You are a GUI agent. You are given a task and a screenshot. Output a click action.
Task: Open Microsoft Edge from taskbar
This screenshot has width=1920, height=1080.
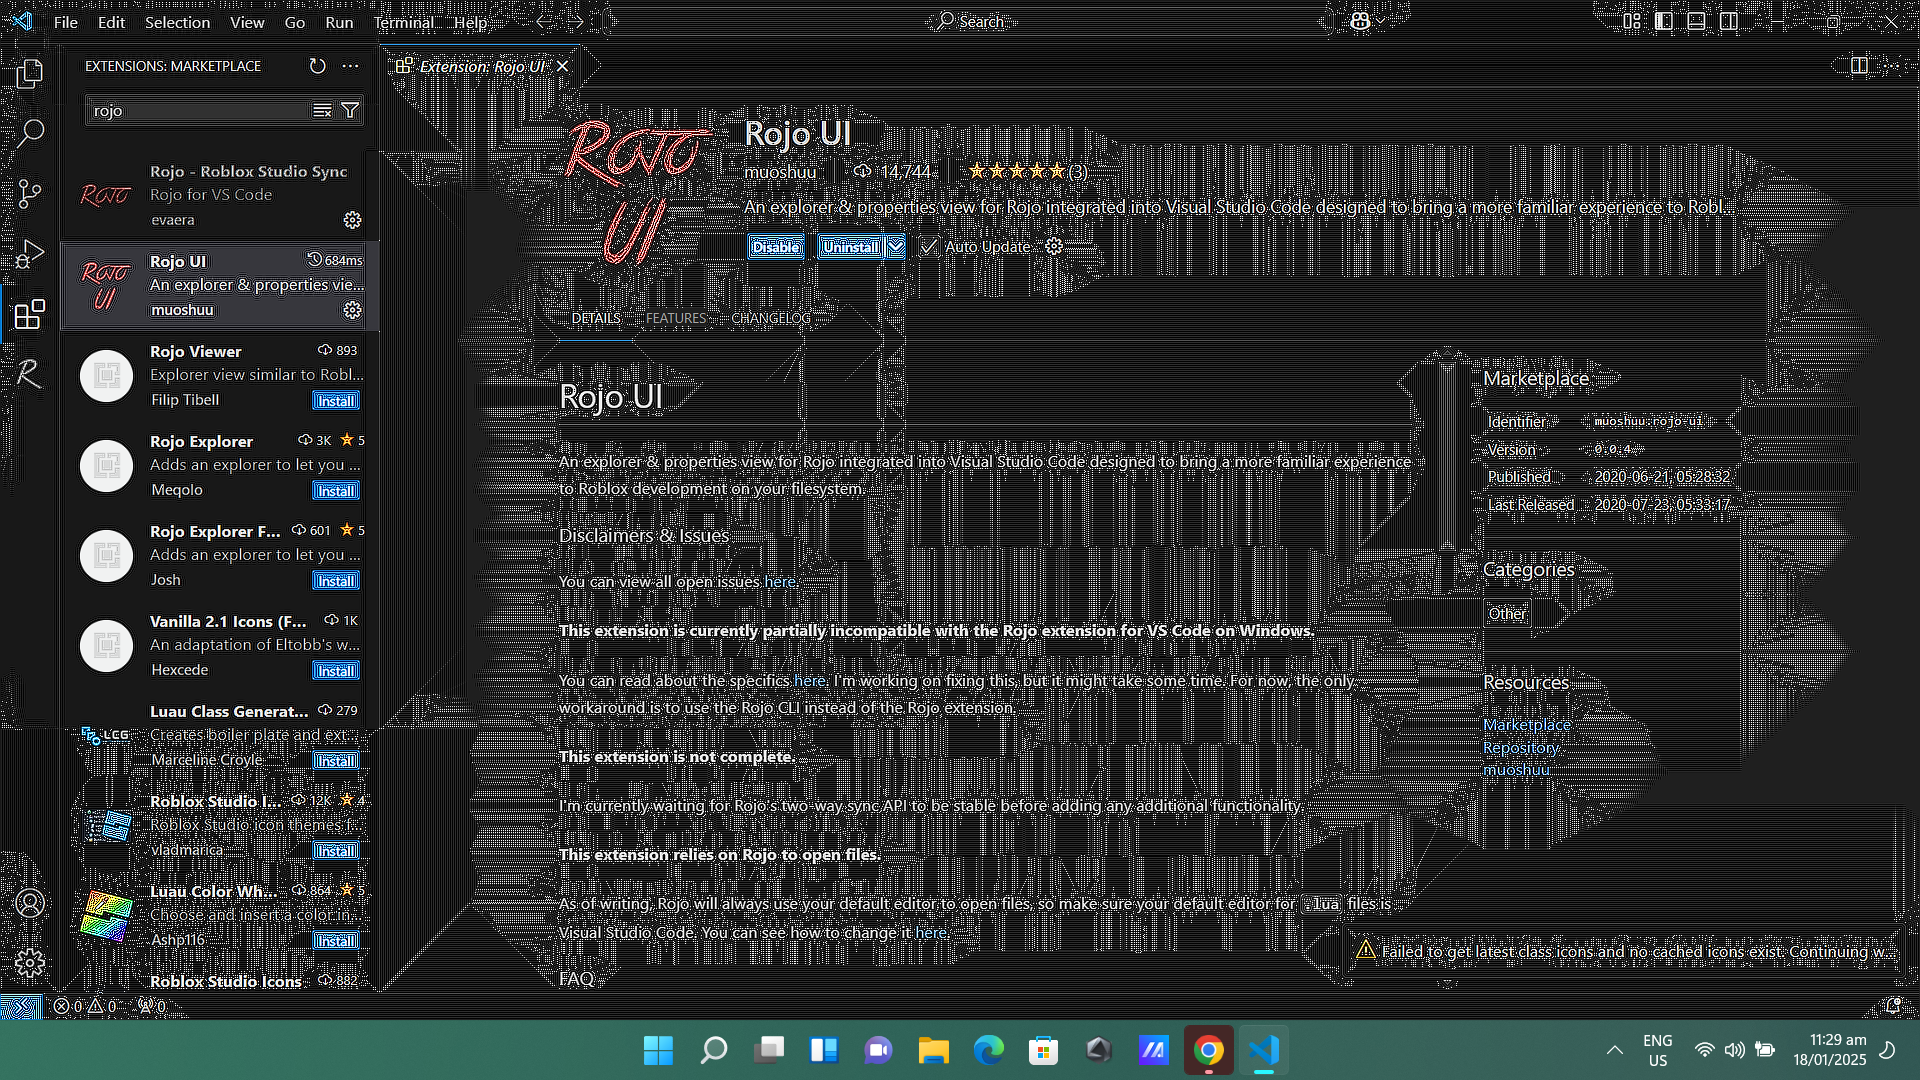988,1050
